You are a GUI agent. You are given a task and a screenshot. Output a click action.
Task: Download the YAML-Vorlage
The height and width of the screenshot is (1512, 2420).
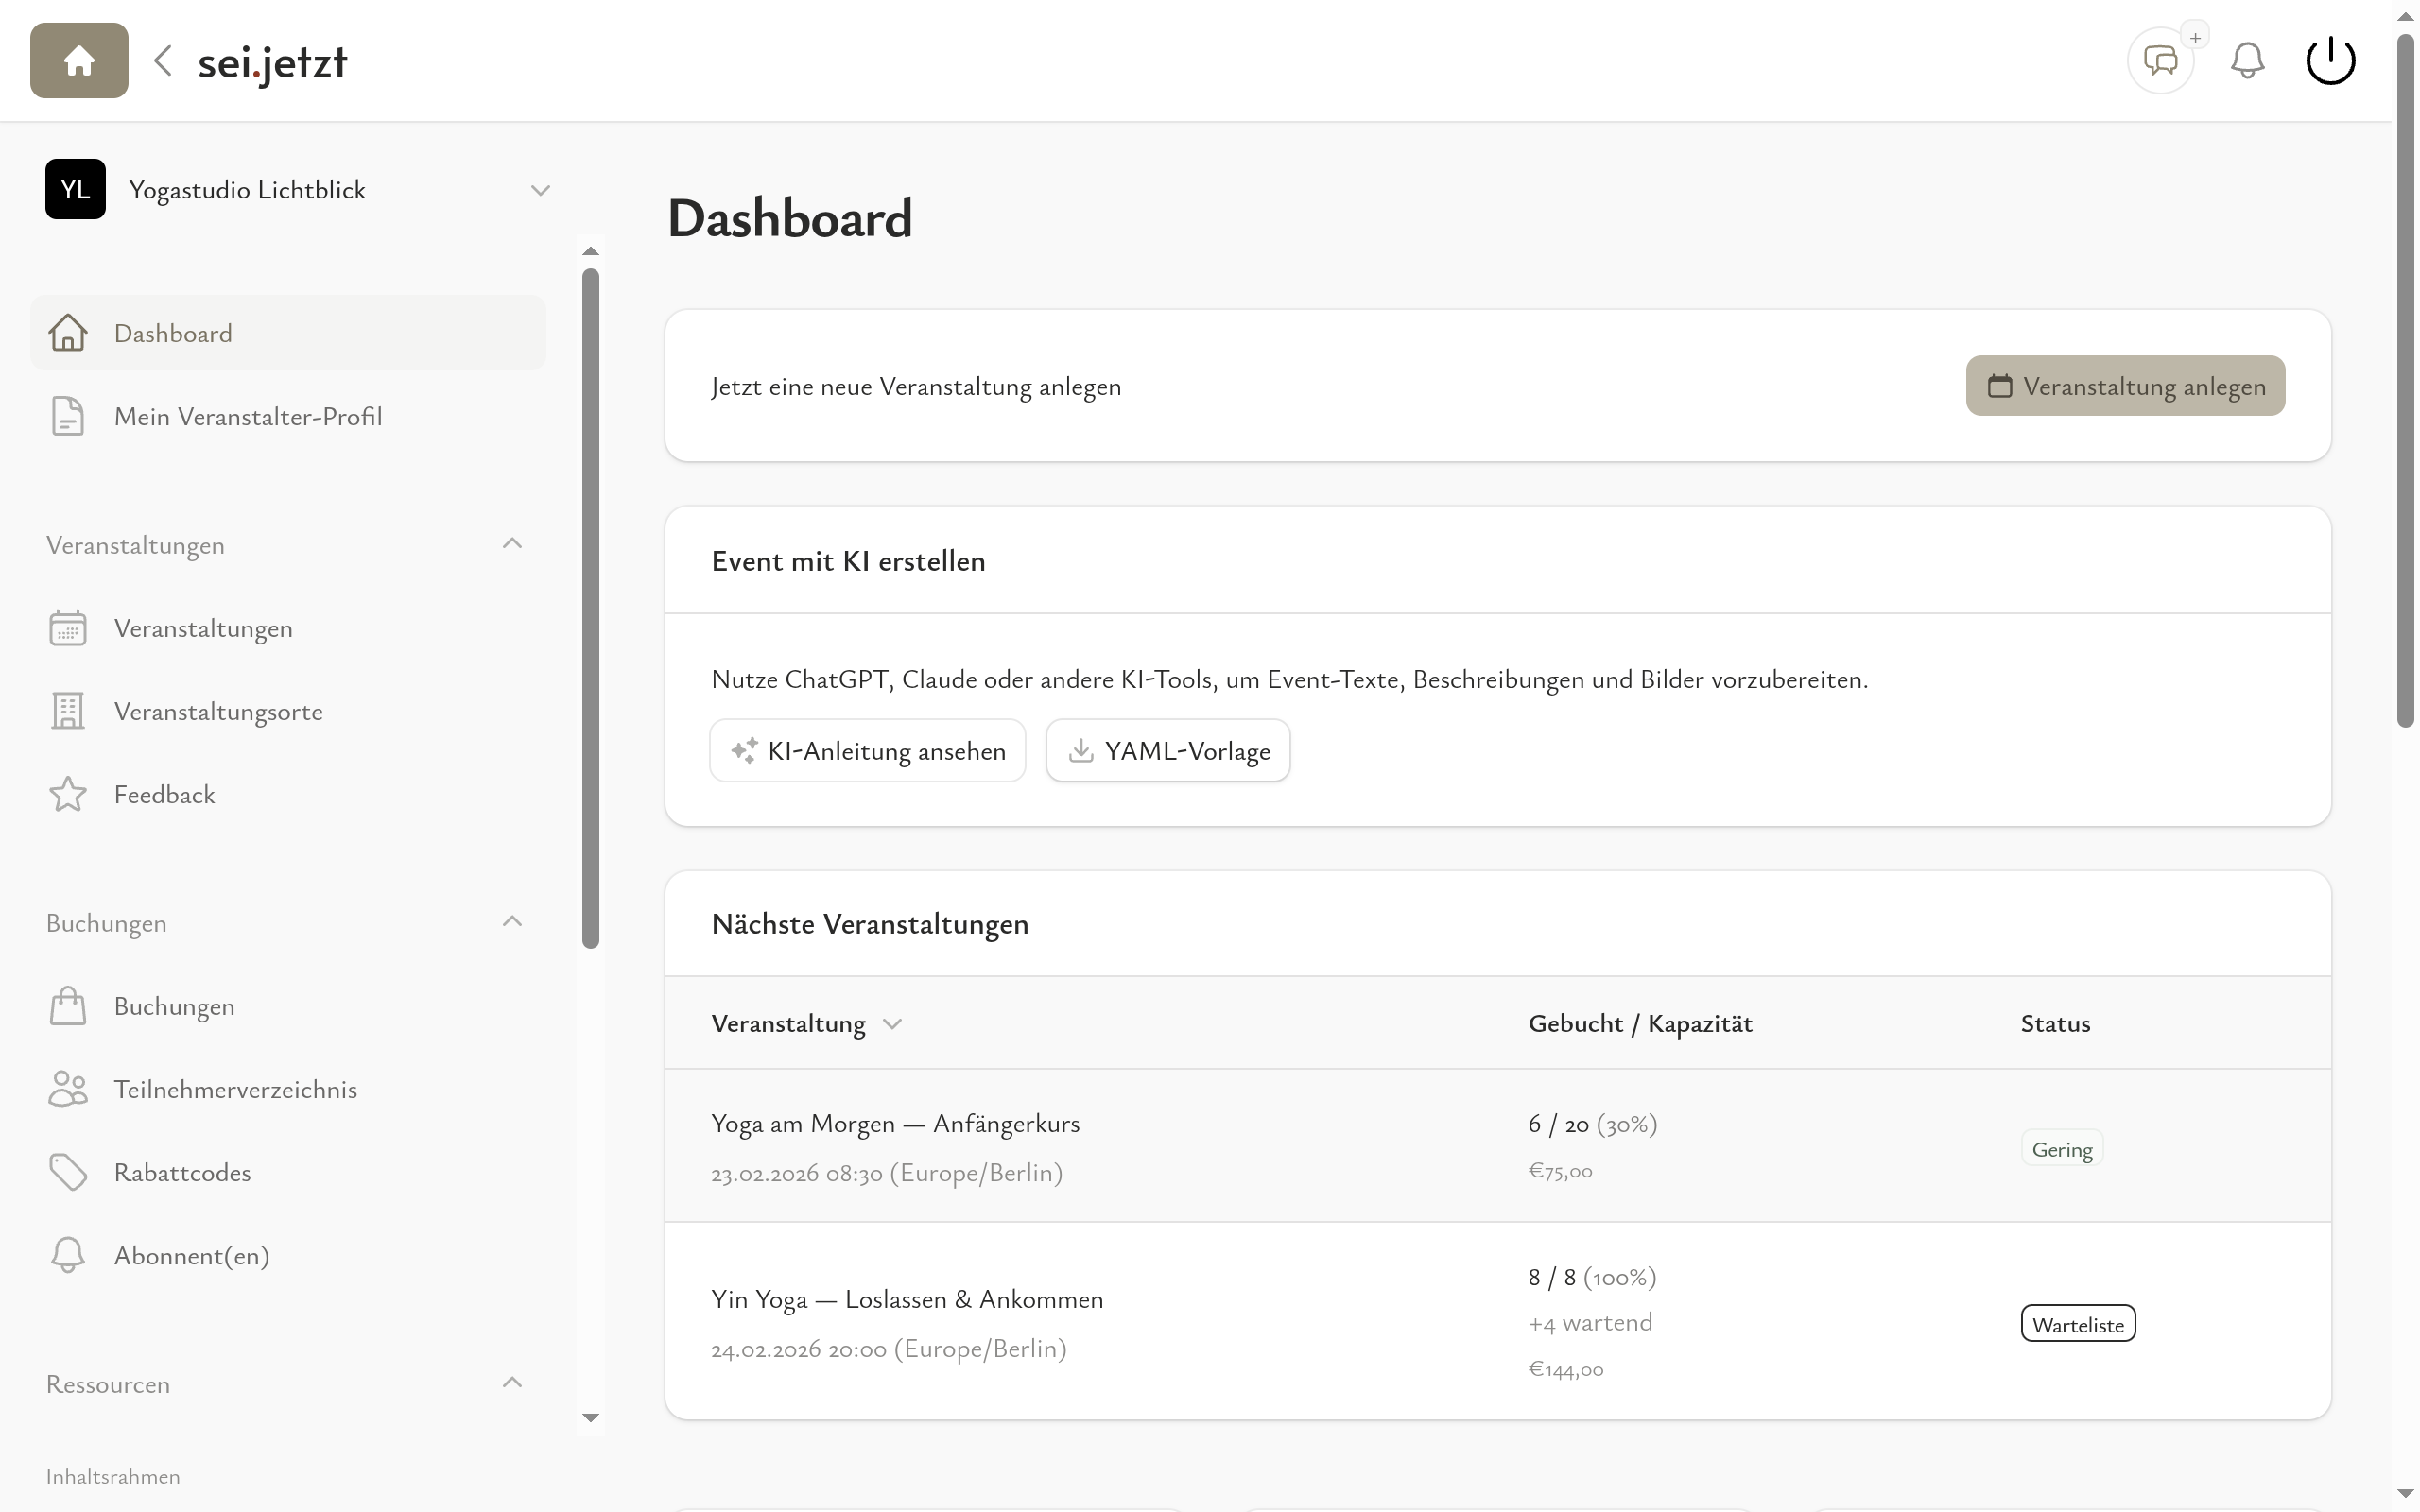tap(1167, 751)
